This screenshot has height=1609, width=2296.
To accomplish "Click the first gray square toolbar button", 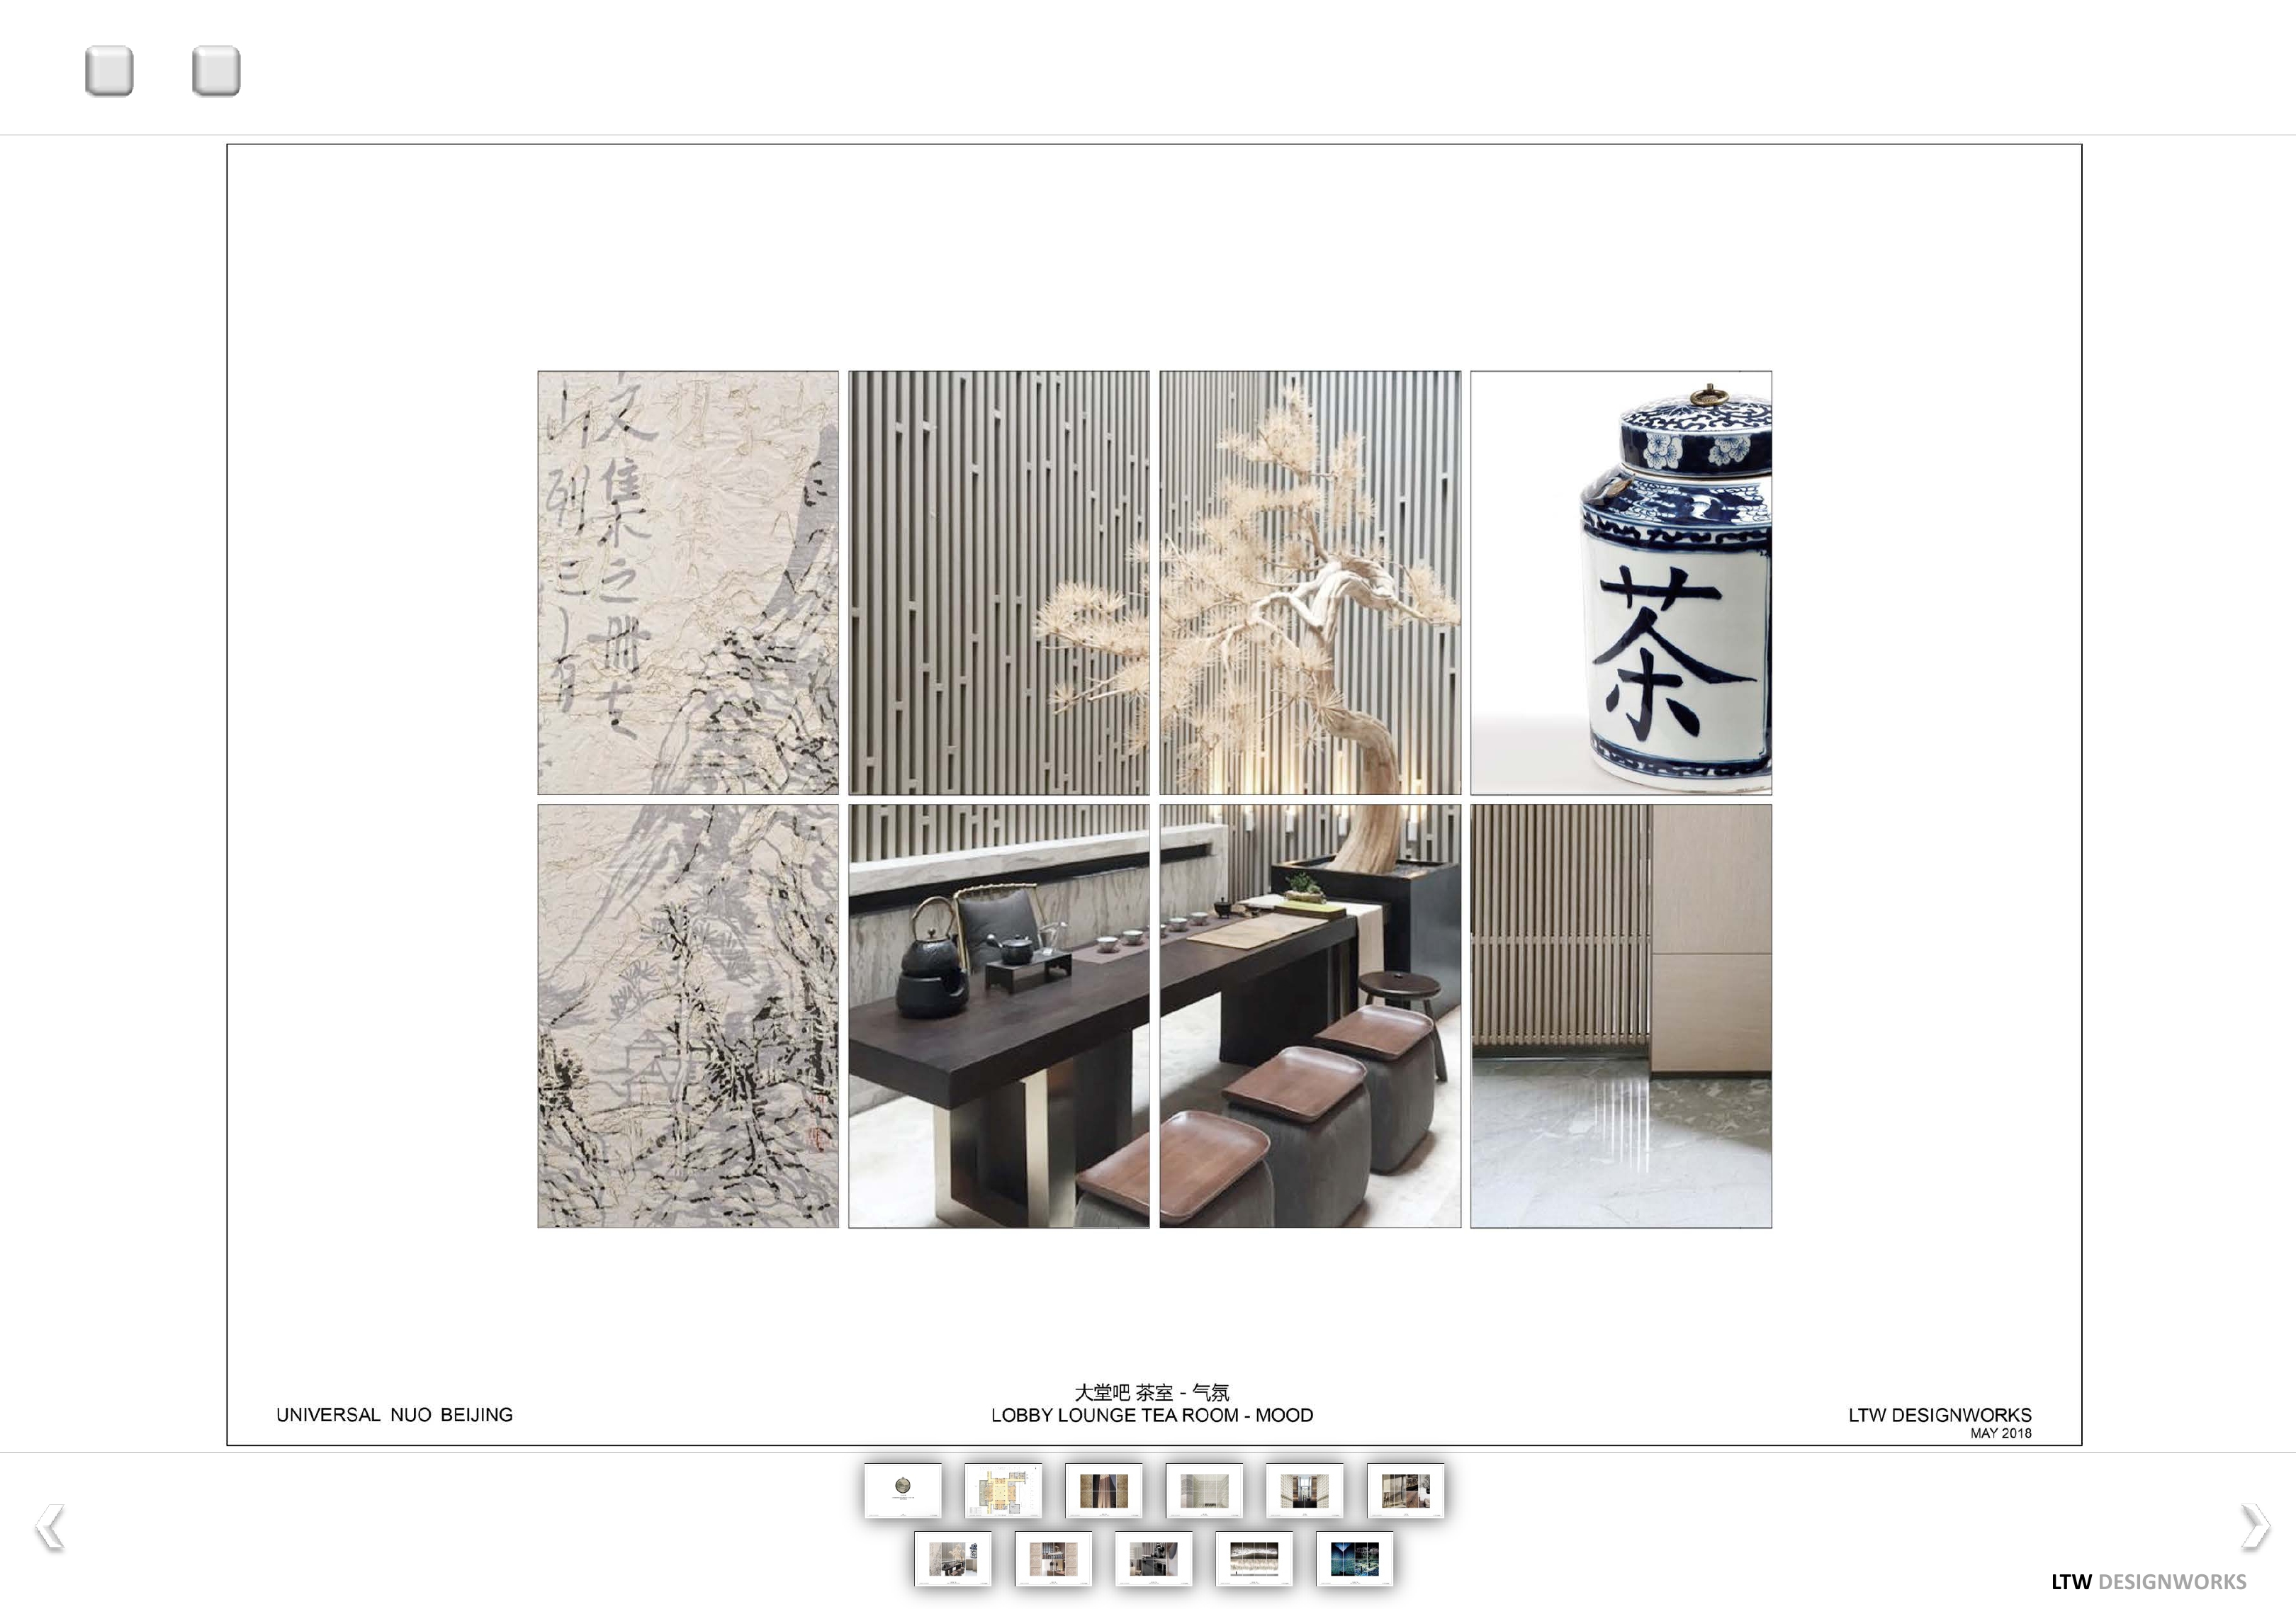I will pos(109,71).
